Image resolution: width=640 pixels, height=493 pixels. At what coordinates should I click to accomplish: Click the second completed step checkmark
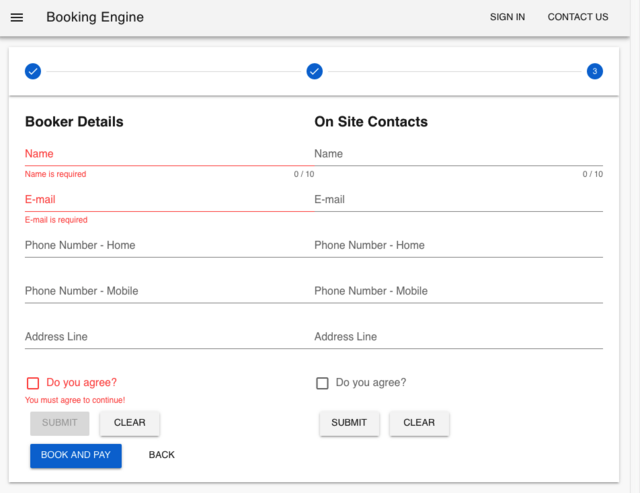pyautogui.click(x=314, y=71)
